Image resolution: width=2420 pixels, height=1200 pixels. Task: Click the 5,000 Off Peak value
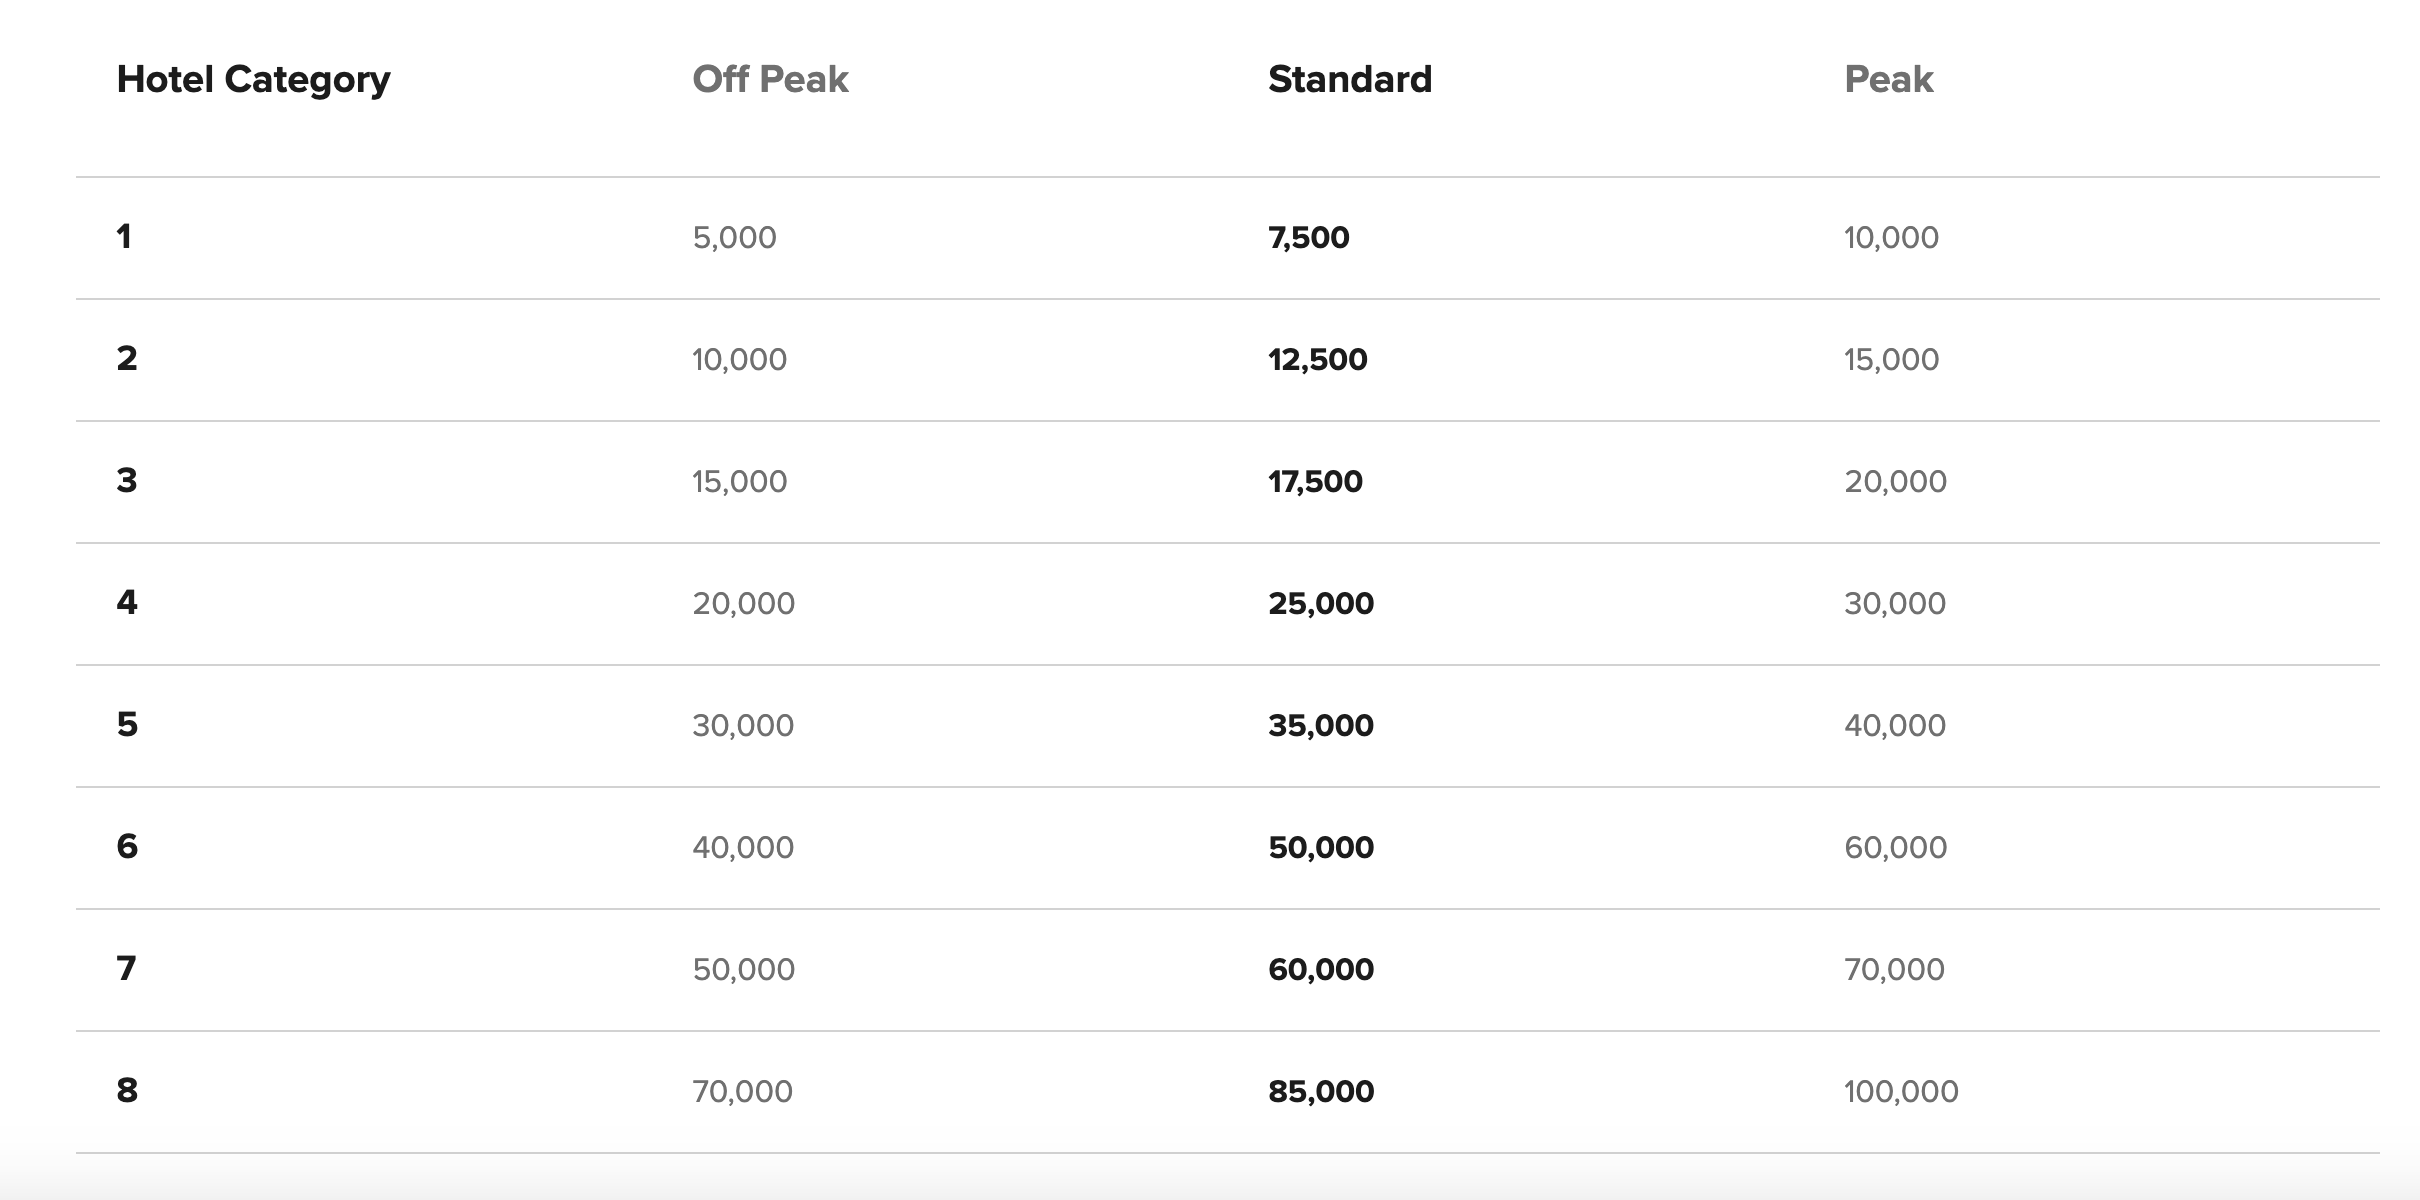pos(734,238)
